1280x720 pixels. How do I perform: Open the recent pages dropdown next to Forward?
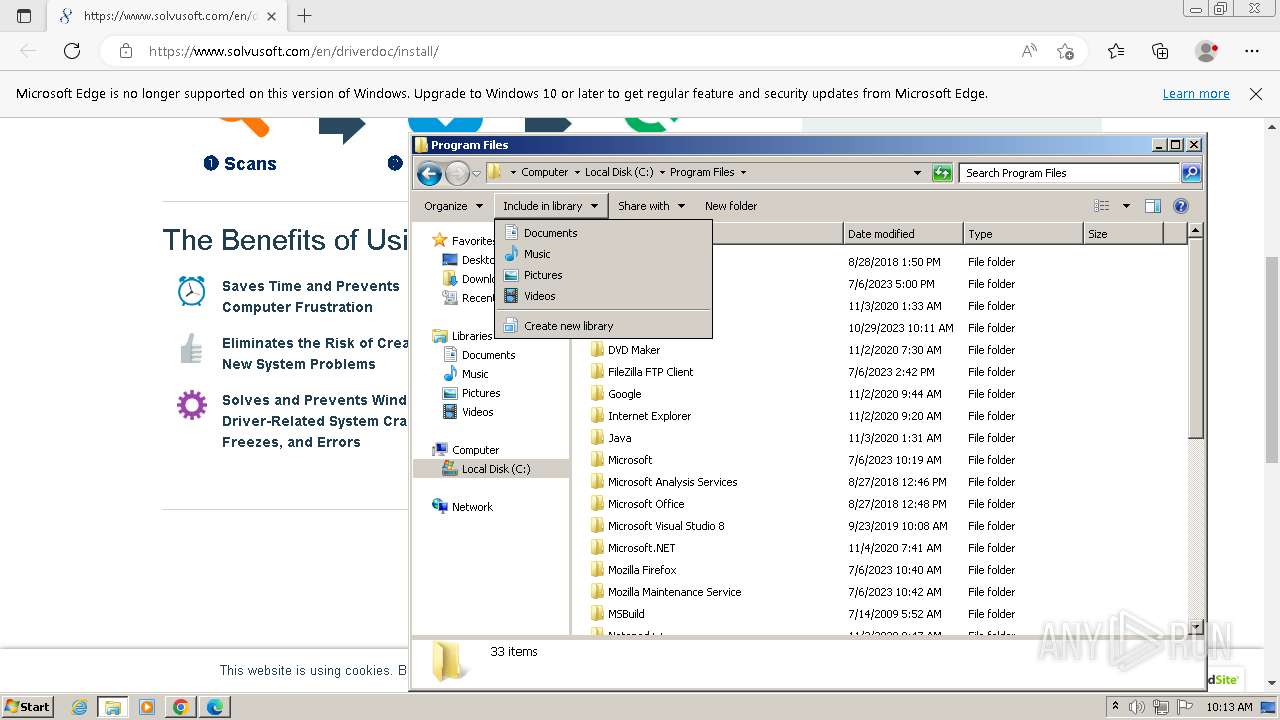pyautogui.click(x=477, y=173)
